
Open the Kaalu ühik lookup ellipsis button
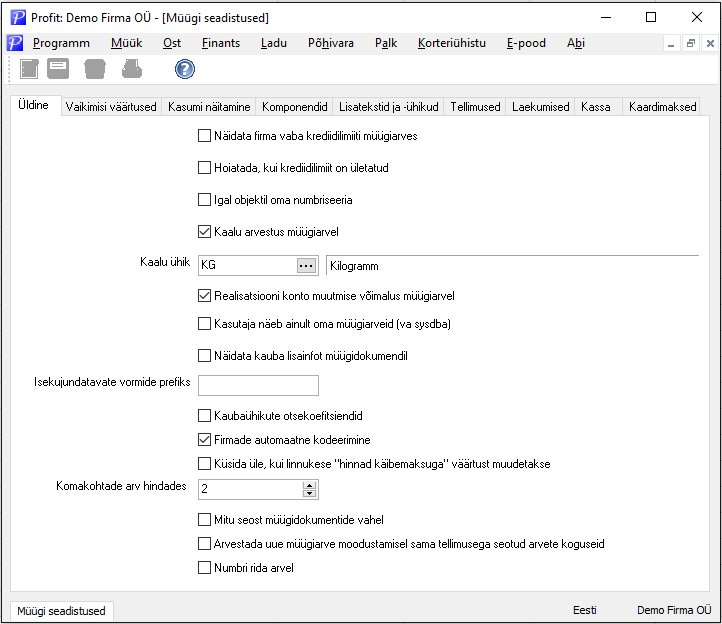tap(306, 266)
